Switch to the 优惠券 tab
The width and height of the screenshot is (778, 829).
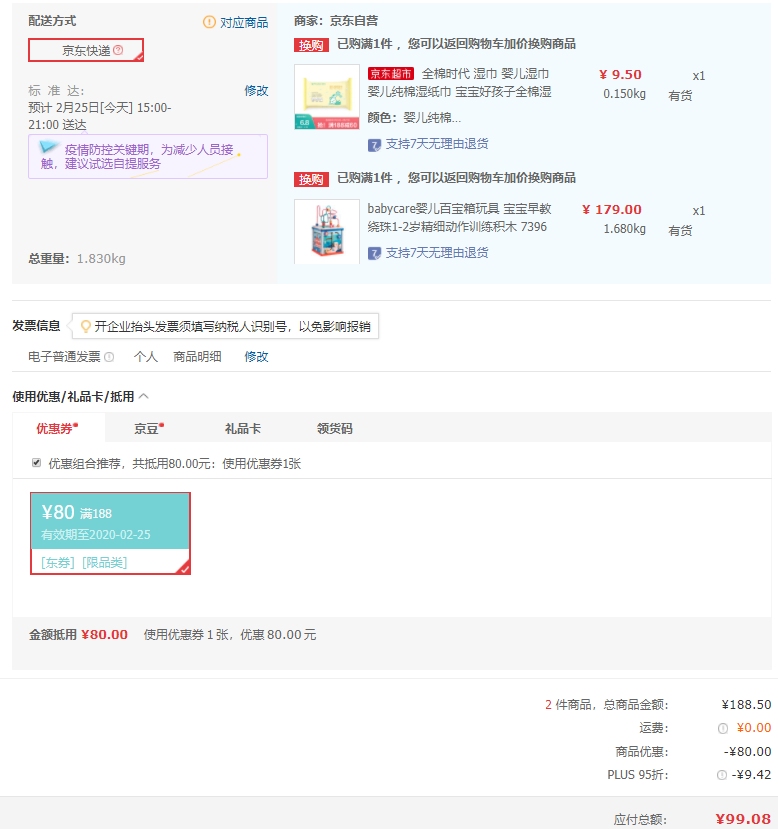(57, 428)
